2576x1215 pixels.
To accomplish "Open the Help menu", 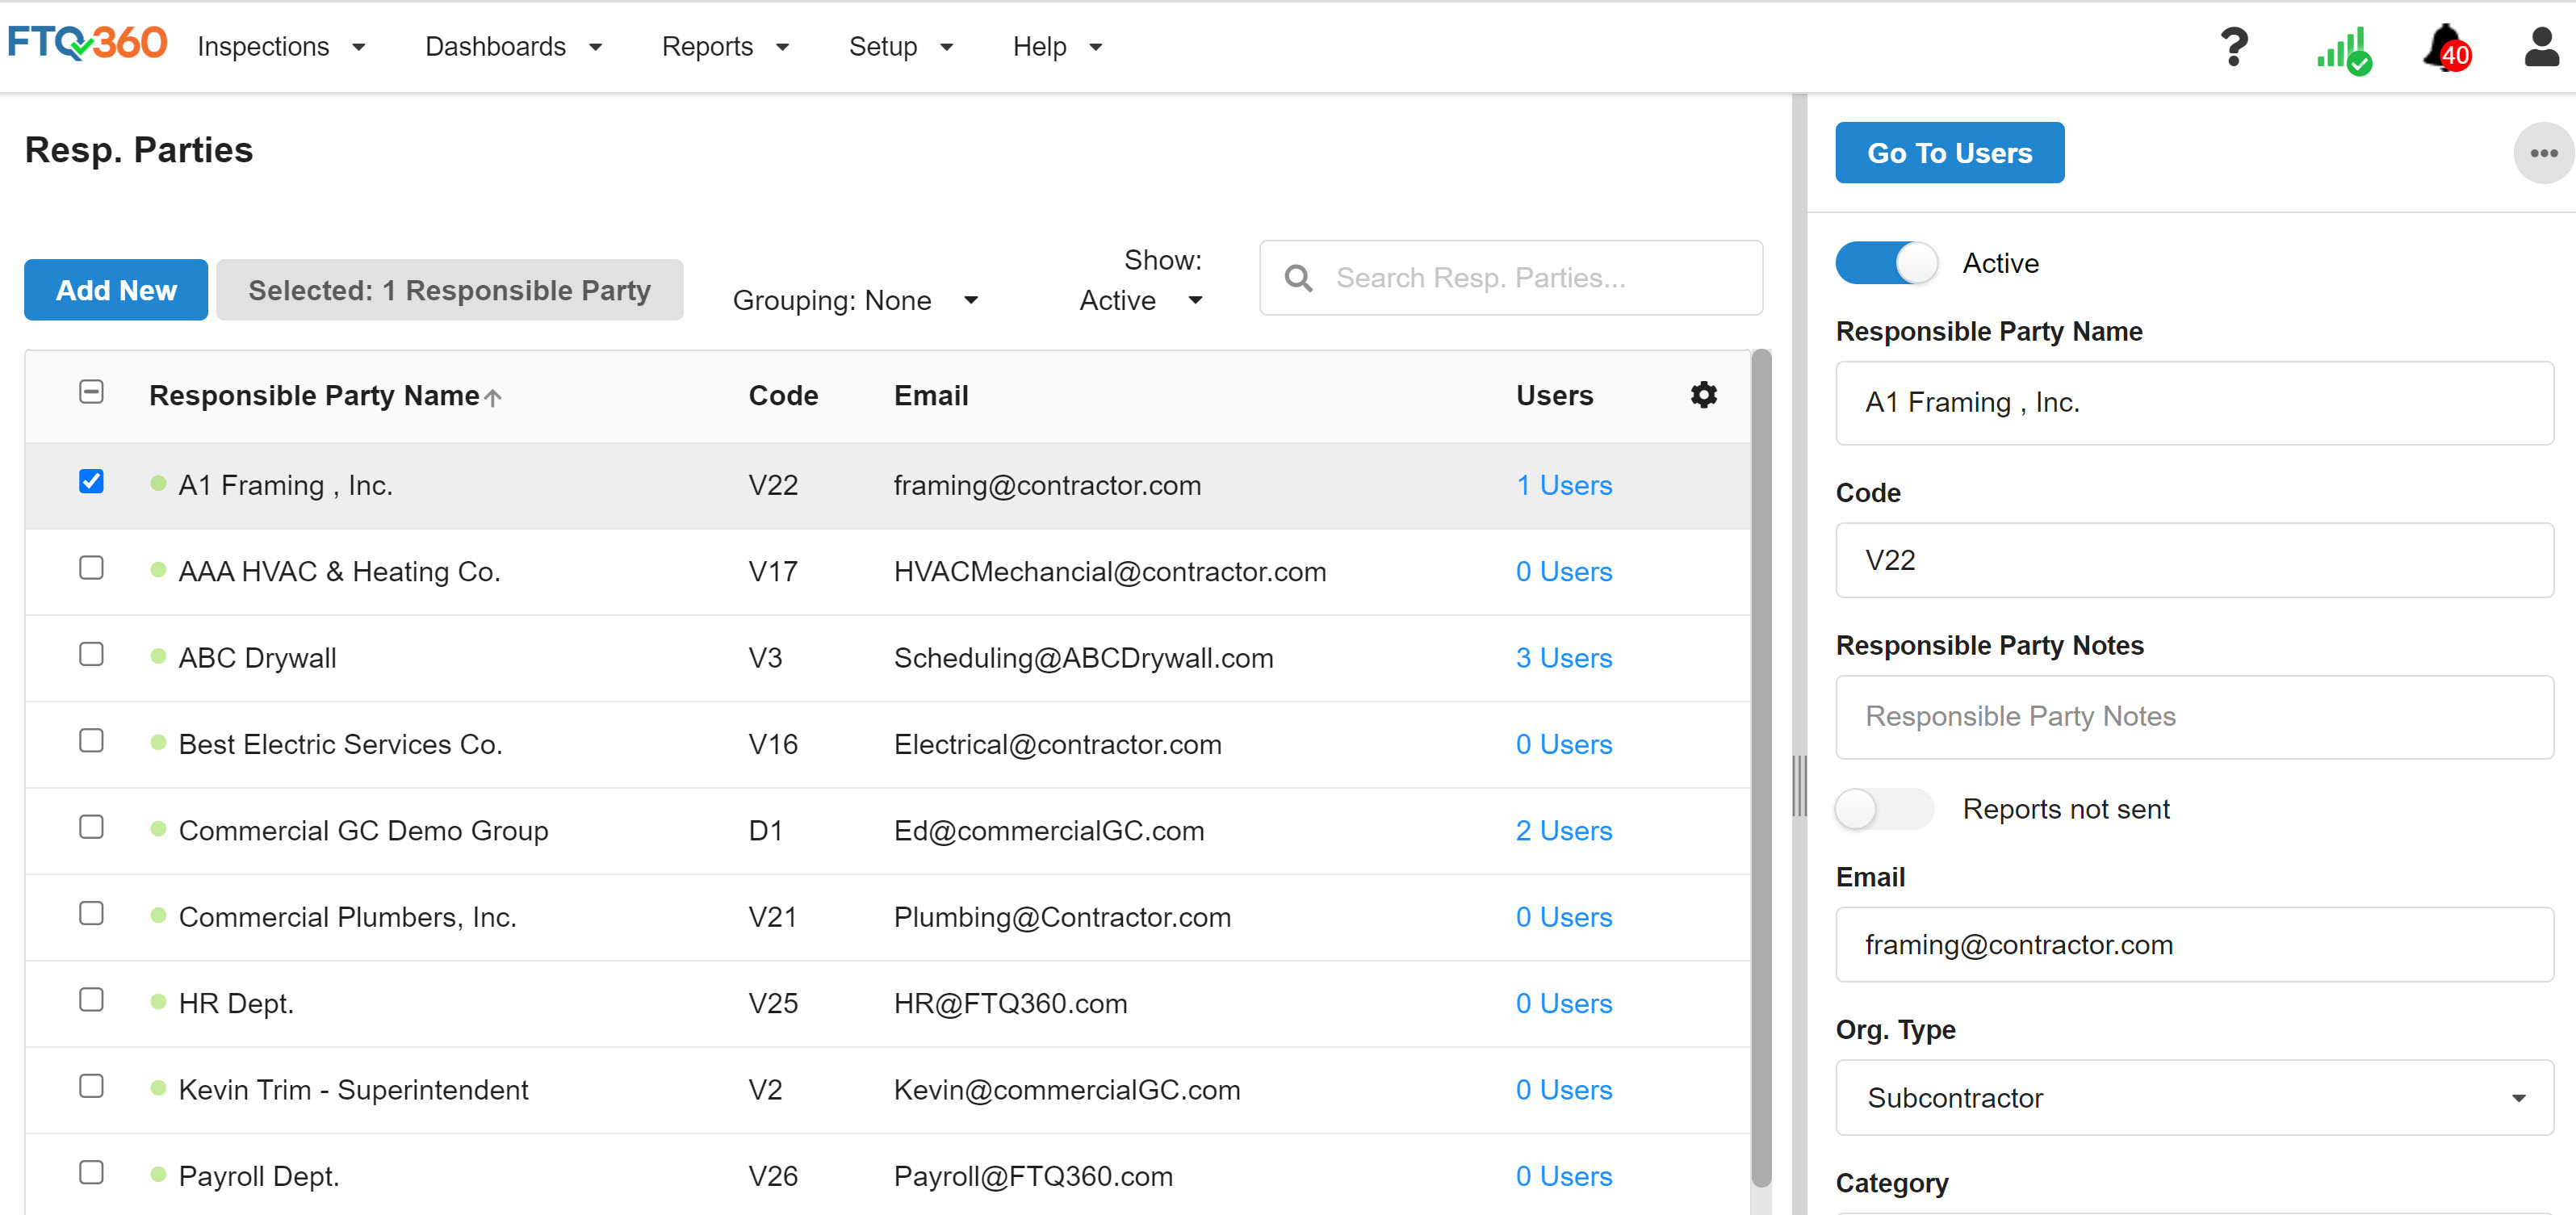I will [1057, 47].
